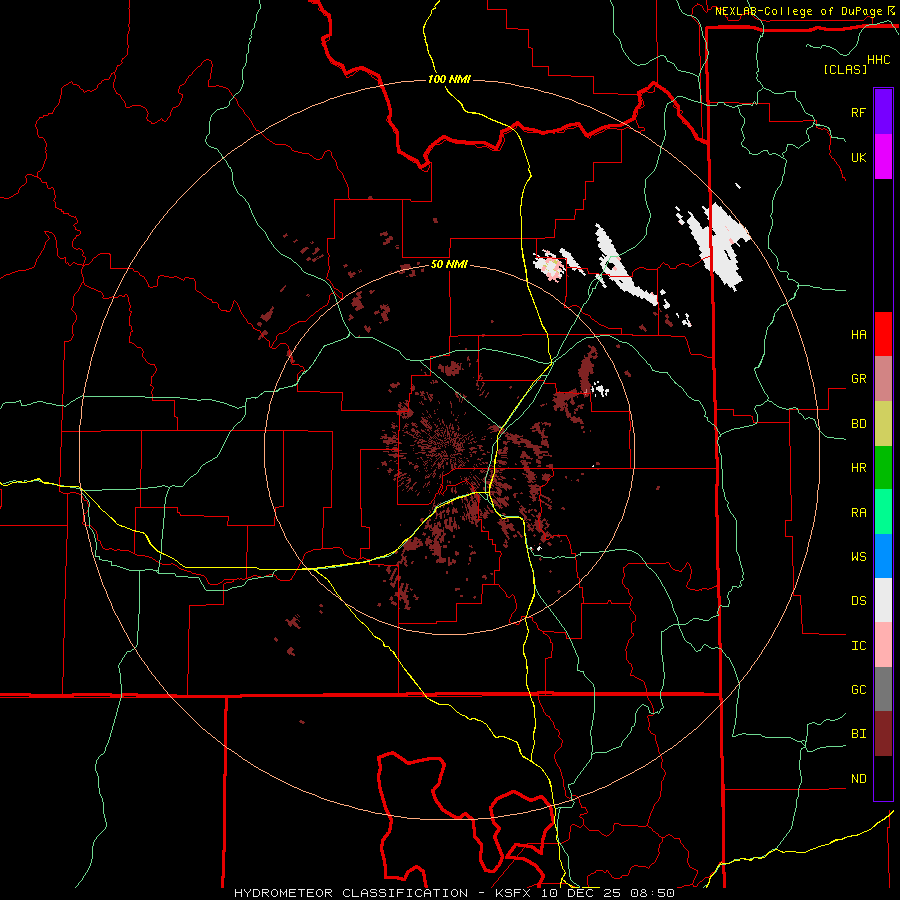900x900 pixels.
Task: Click the BI brown legend swatch
Action: pyautogui.click(x=883, y=734)
